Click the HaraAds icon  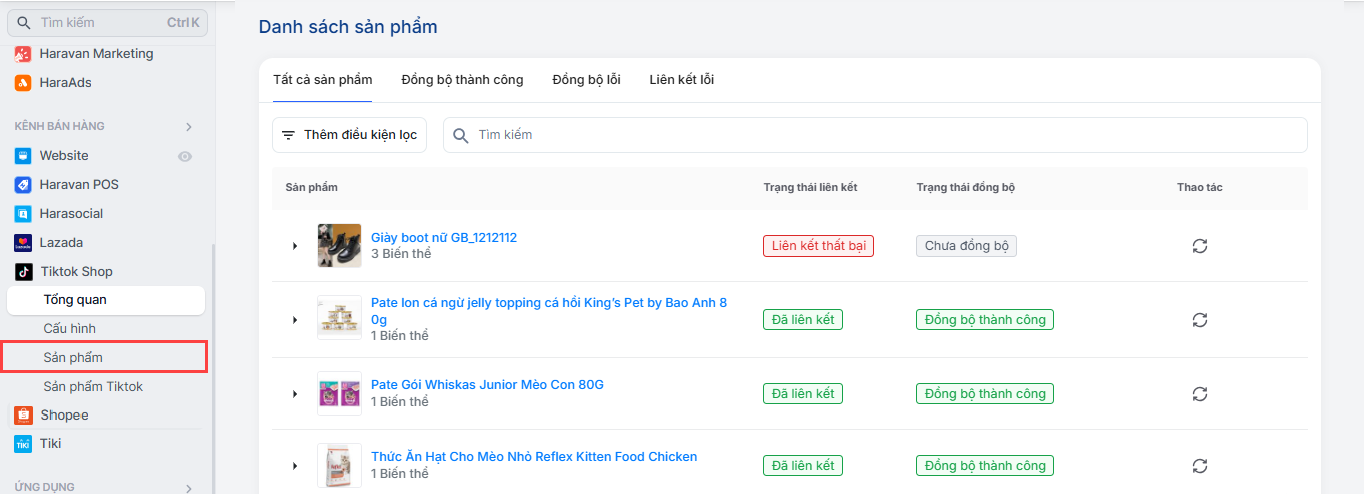click(x=23, y=82)
